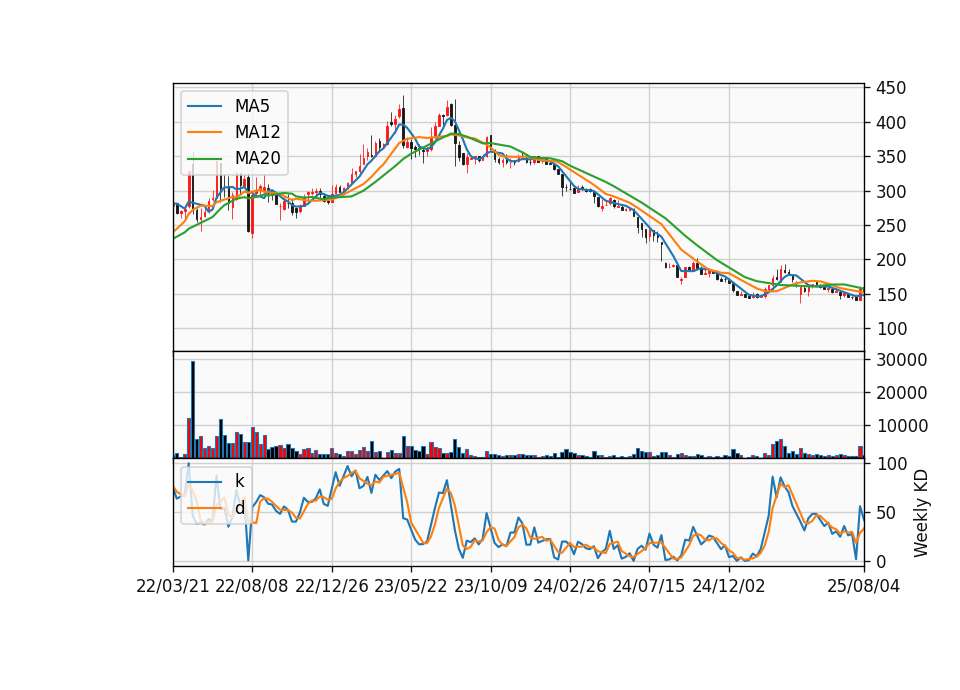Click the orange MA12 legend line sample
This screenshot has width=960, height=690.
204,132
